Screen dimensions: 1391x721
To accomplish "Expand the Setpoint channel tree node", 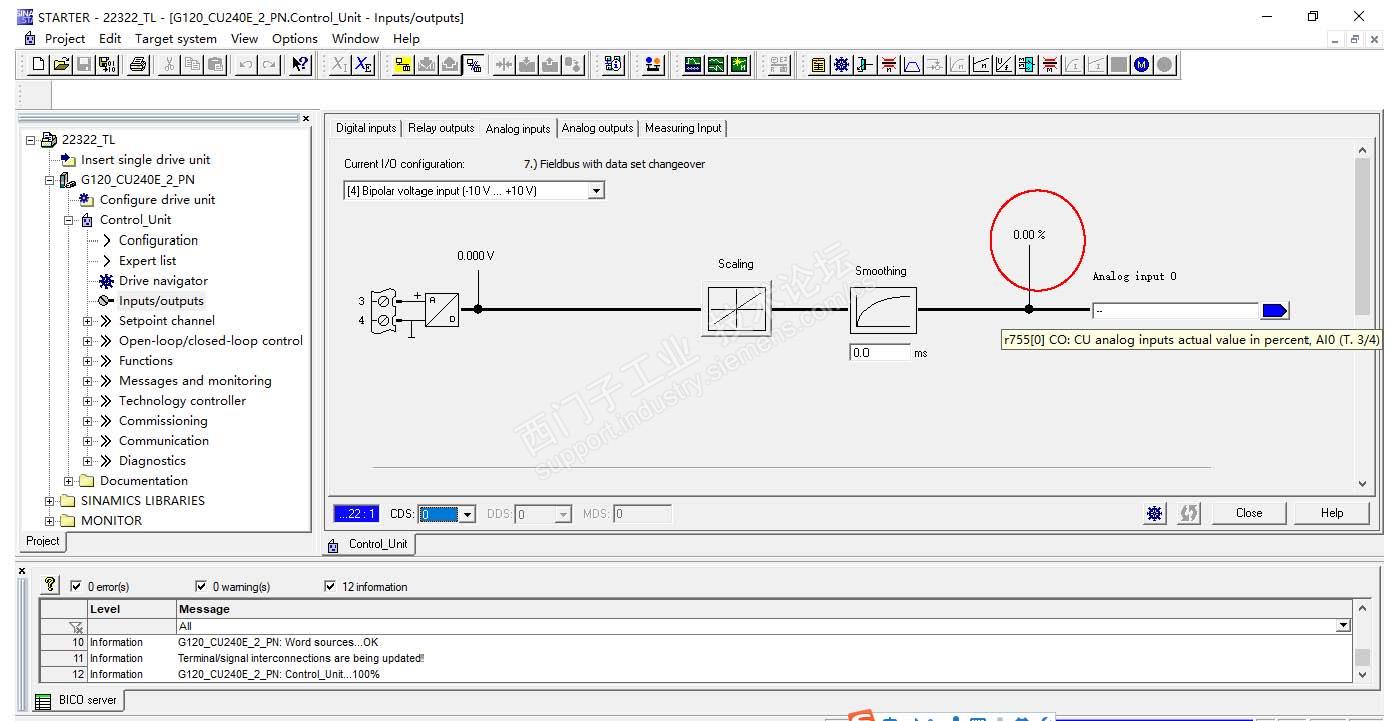I will coord(88,321).
